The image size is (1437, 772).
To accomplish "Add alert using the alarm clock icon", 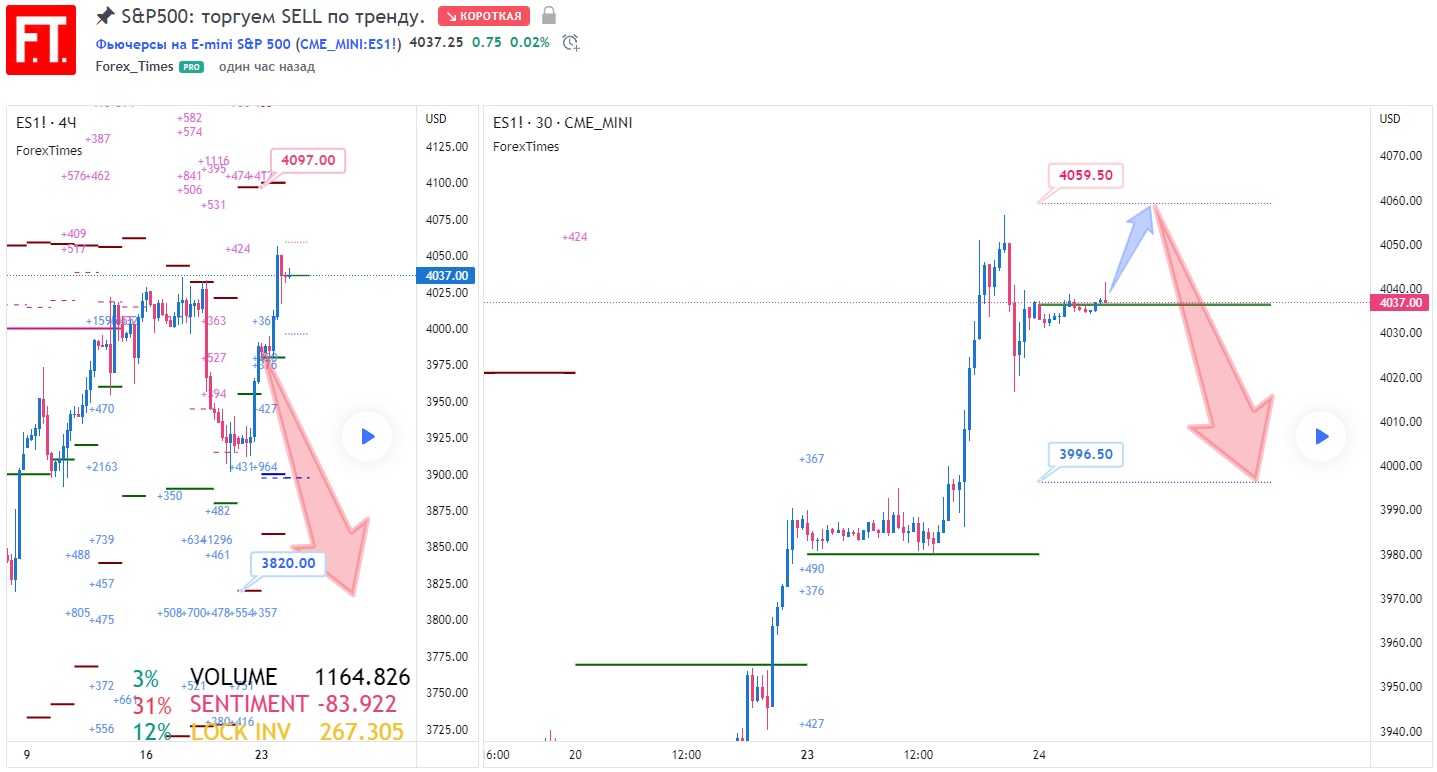I will click(571, 42).
